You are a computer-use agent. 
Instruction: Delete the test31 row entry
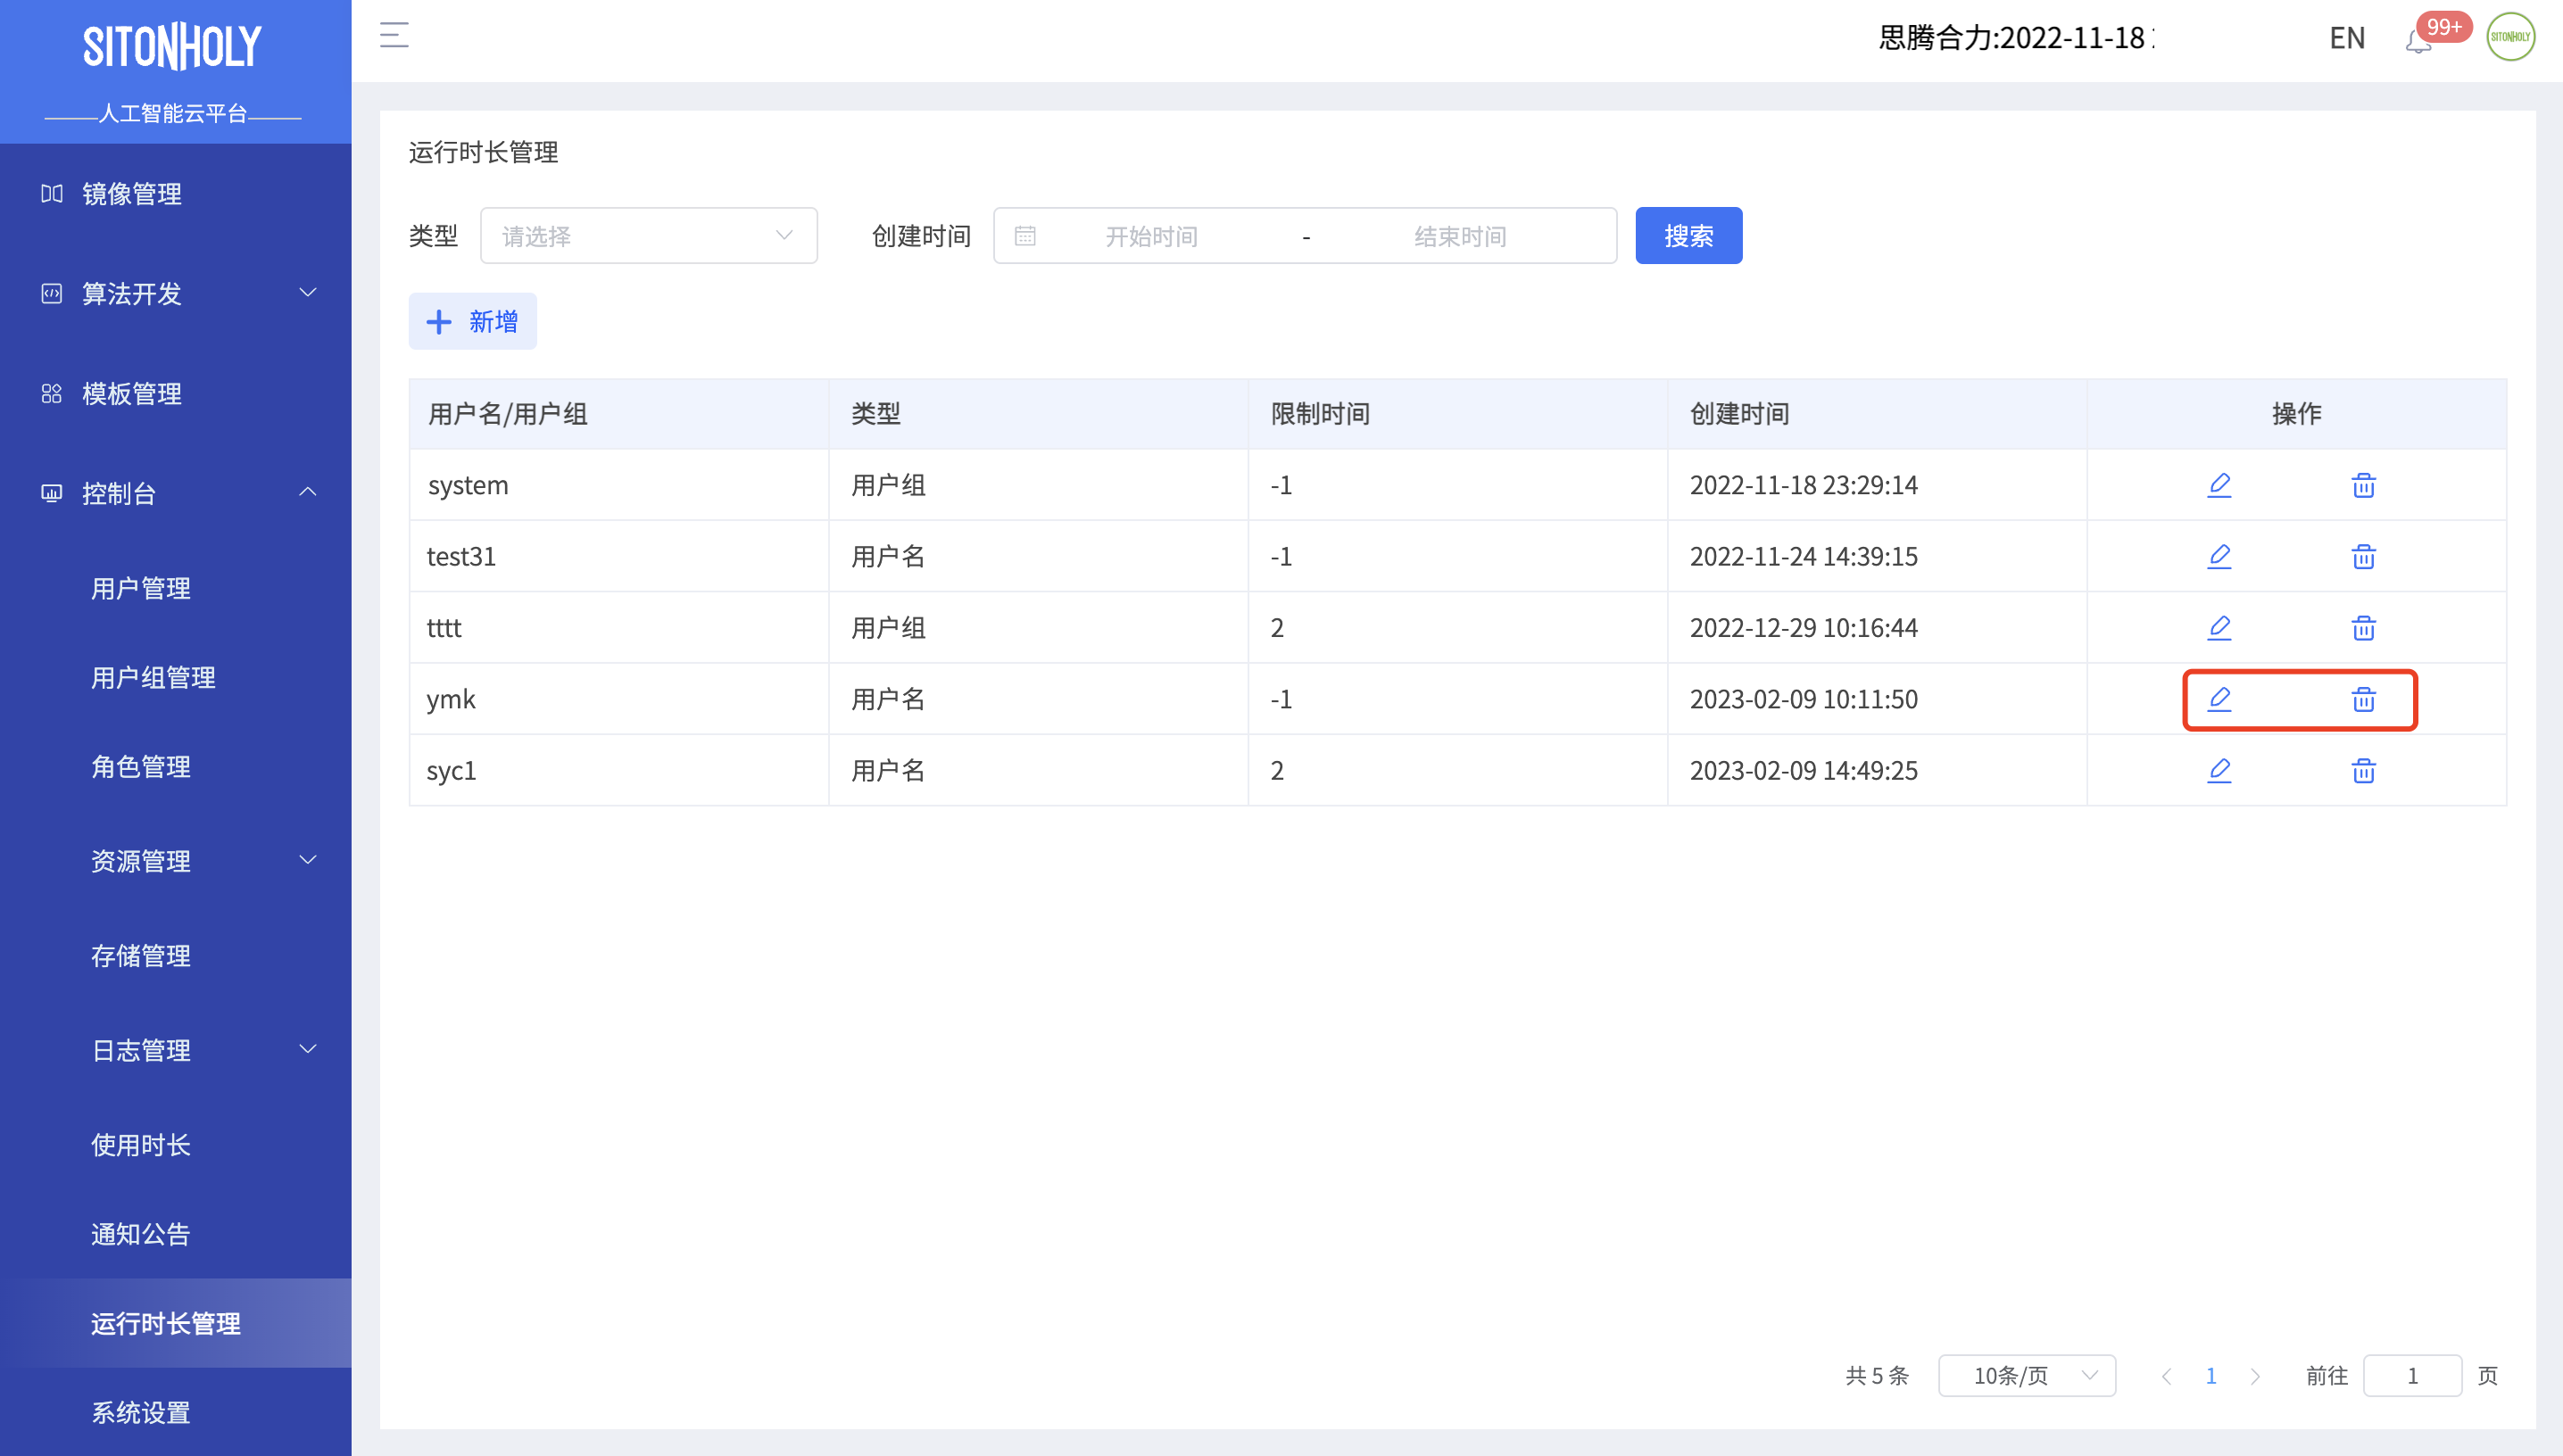(x=2363, y=556)
